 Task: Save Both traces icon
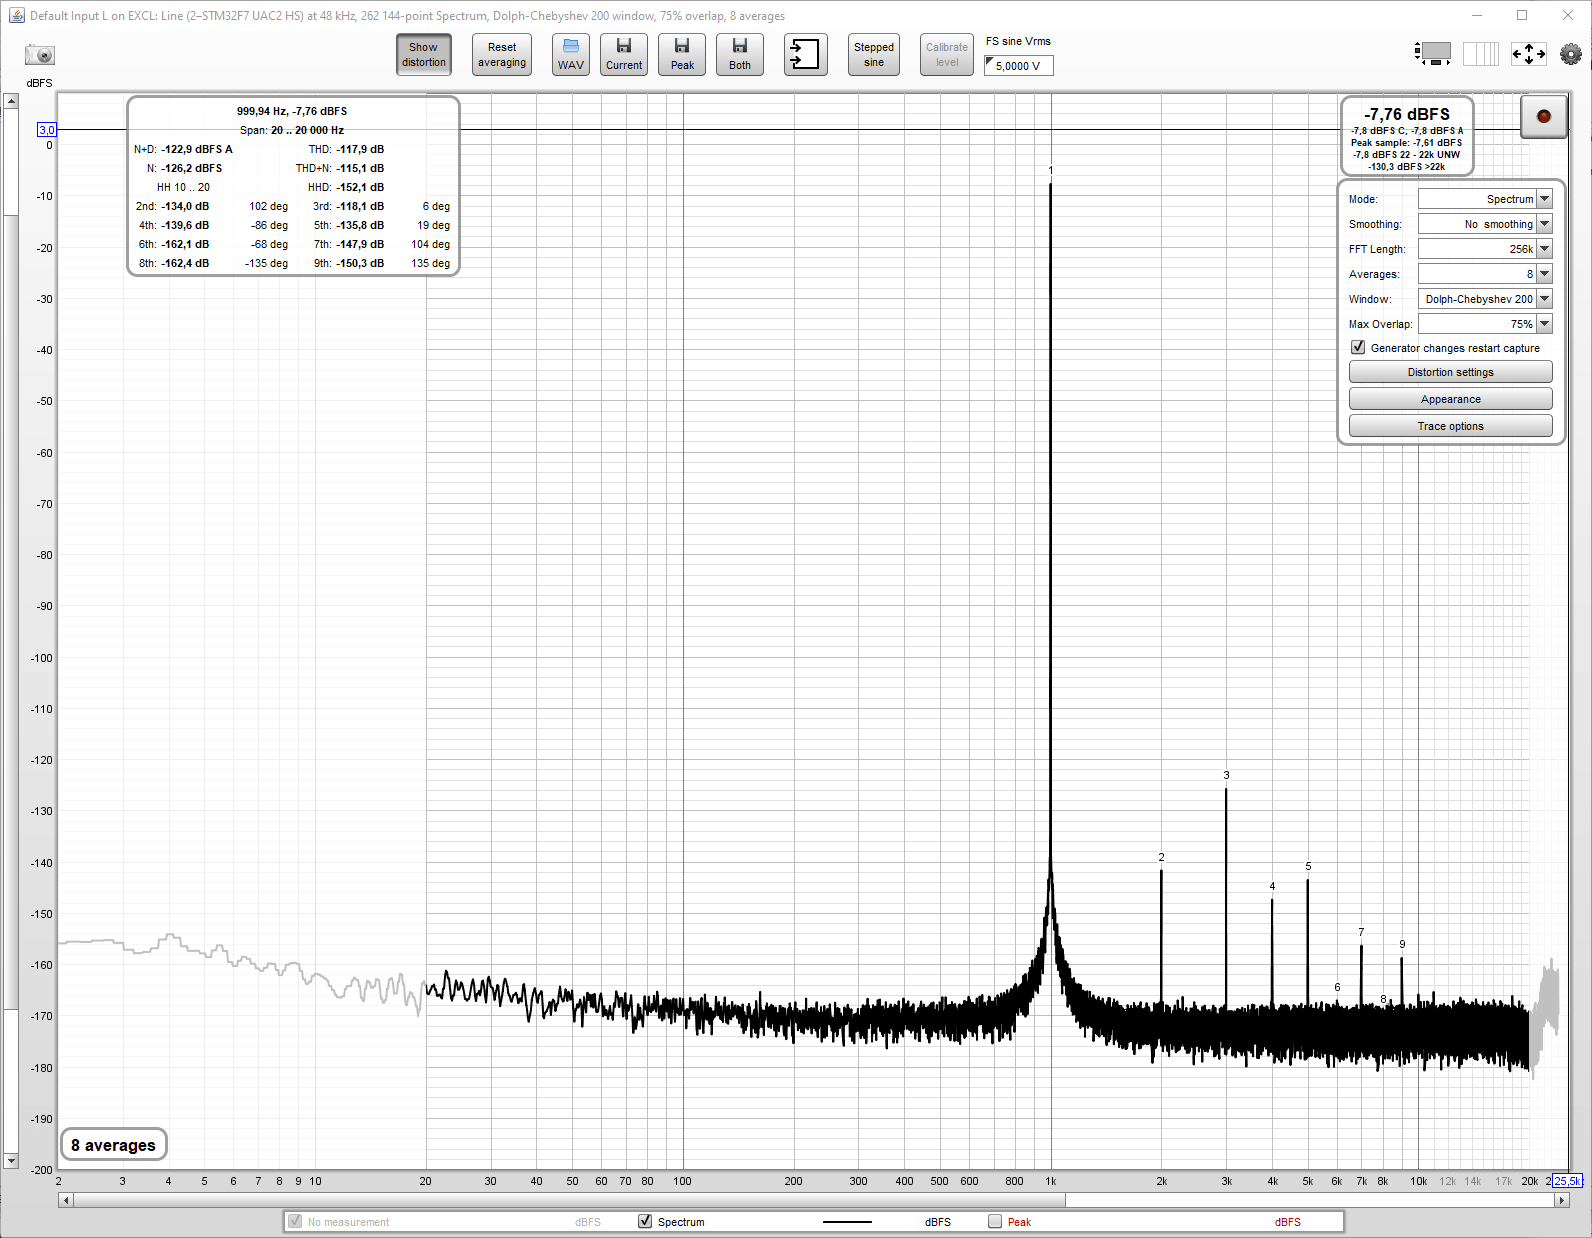pyautogui.click(x=740, y=55)
